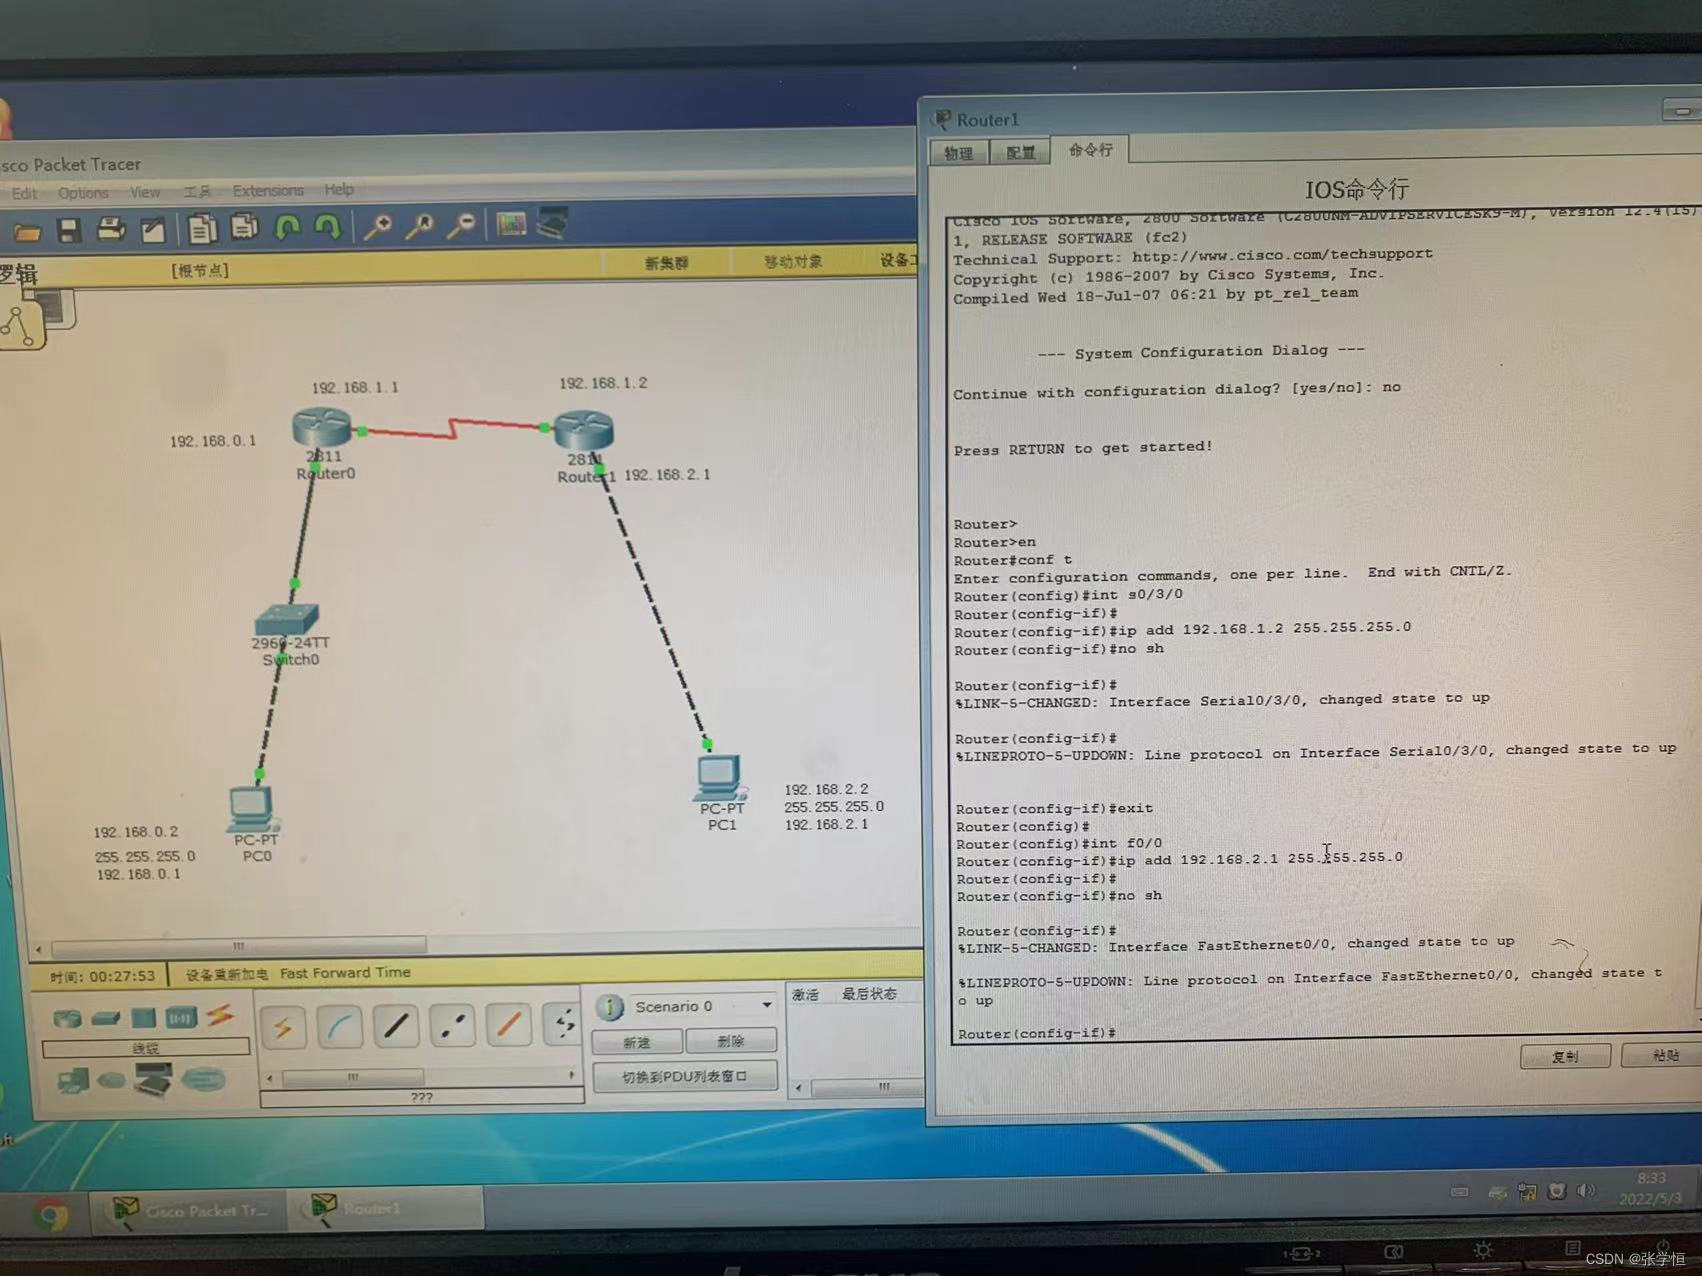Open Chrome from the Windows taskbar
The height and width of the screenshot is (1276, 1702).
pos(52,1214)
